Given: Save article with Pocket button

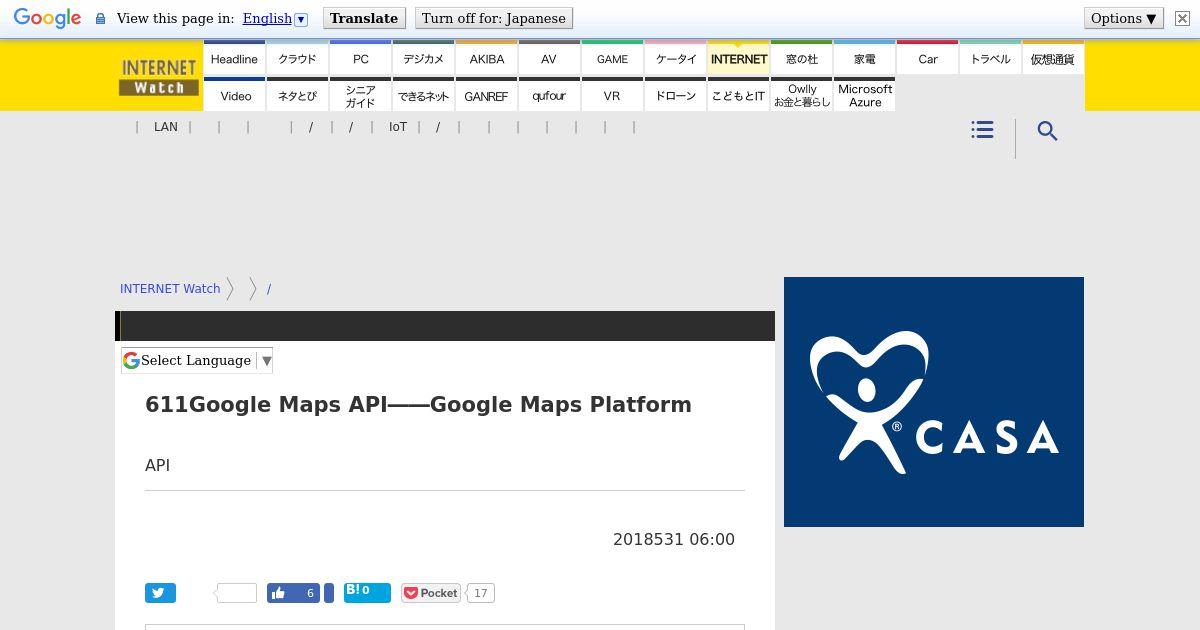Looking at the screenshot, I should click(430, 593).
